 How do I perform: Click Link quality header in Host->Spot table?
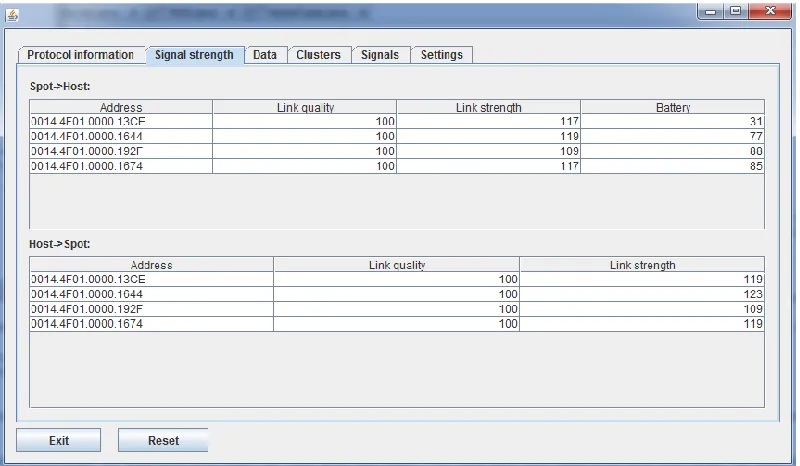[397, 265]
